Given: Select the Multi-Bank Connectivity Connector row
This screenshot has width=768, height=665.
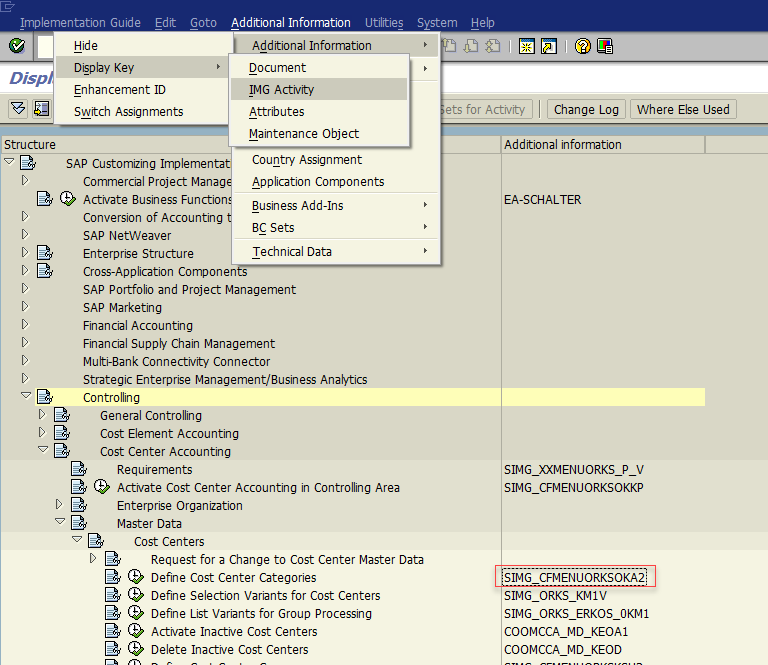Looking at the screenshot, I should pyautogui.click(x=176, y=361).
